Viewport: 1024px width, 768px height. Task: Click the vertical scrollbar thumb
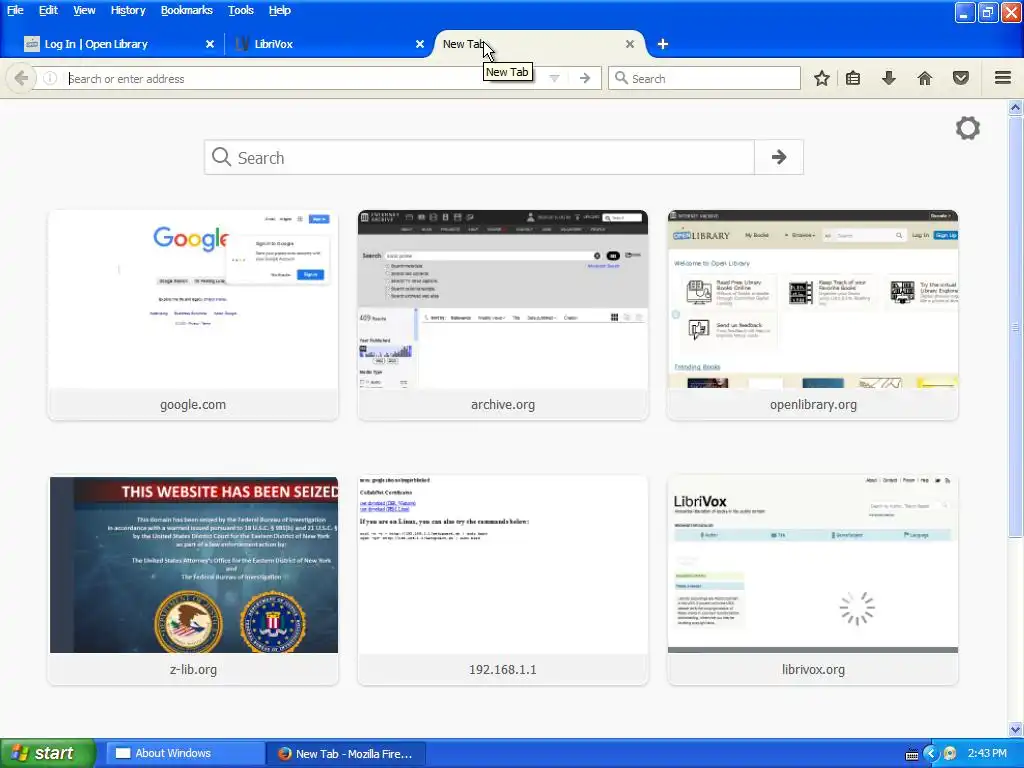(1015, 327)
